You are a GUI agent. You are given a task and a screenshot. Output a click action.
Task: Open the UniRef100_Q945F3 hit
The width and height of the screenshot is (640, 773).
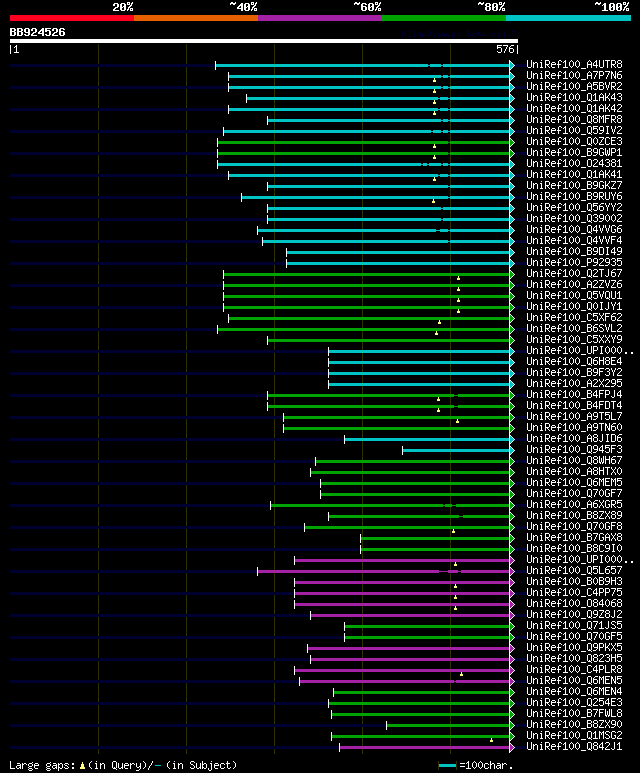[574, 450]
